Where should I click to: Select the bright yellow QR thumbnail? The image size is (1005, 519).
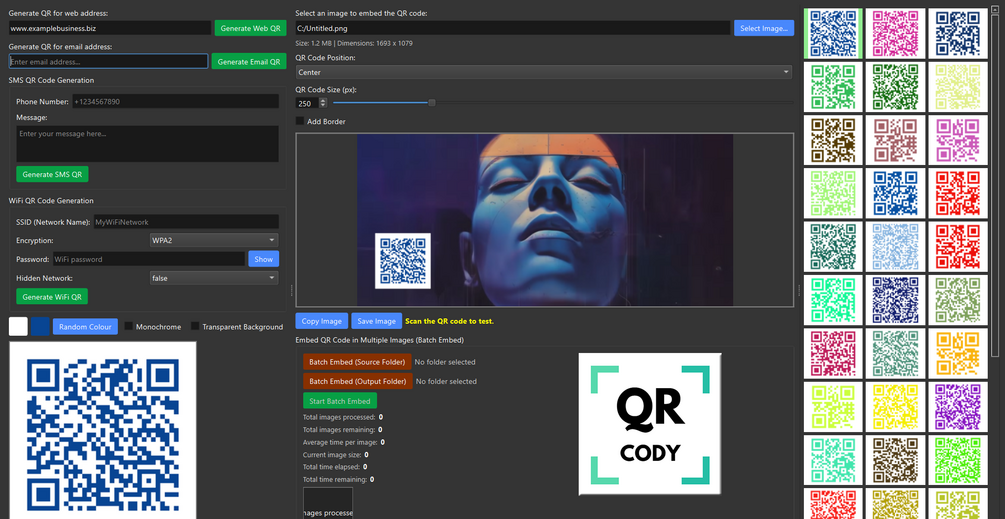click(895, 407)
